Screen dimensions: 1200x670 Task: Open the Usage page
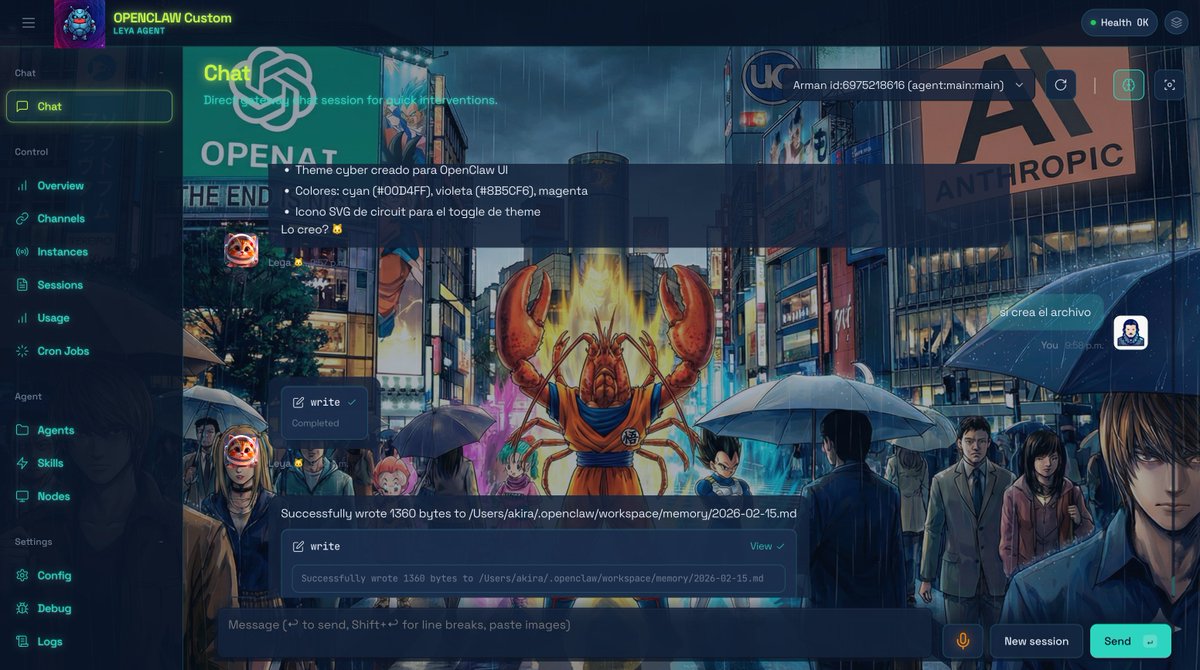tap(89, 318)
